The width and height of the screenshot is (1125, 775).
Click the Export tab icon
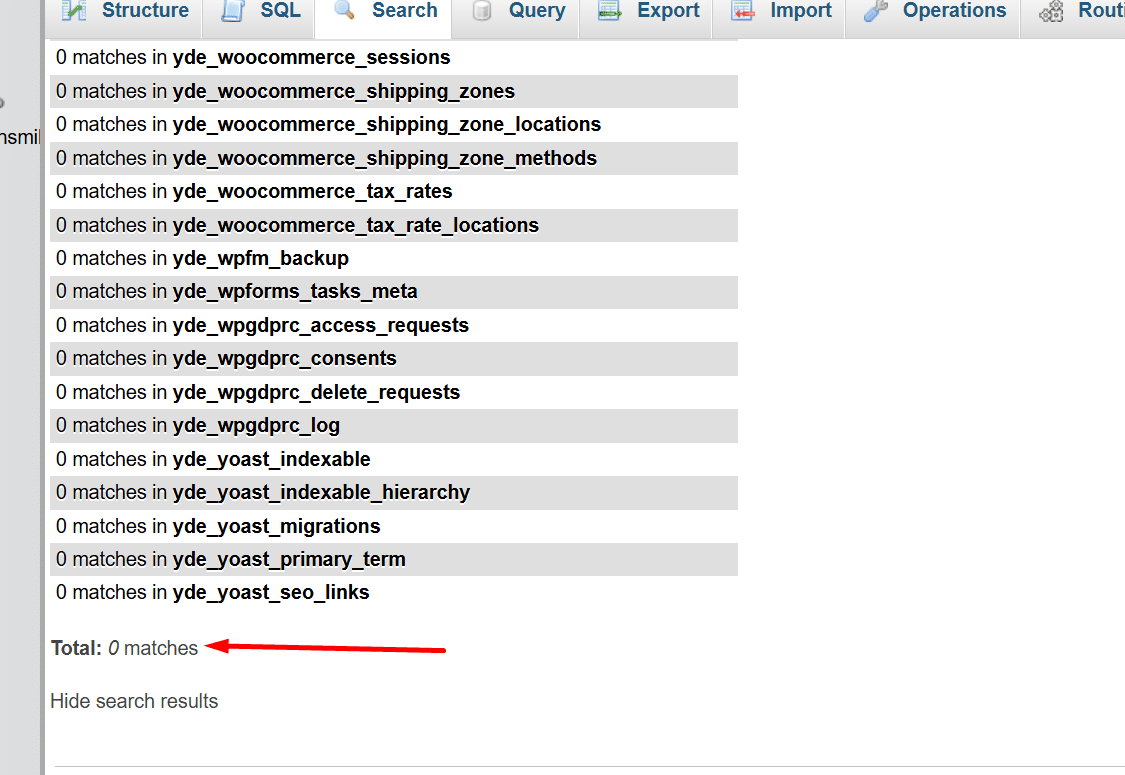tap(610, 10)
